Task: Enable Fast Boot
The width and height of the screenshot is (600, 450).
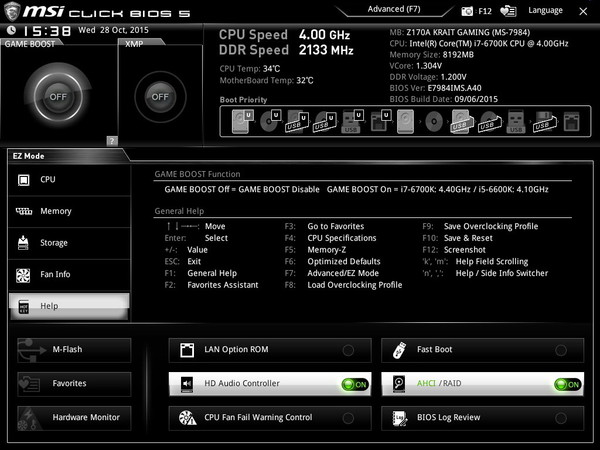Action: 483,350
